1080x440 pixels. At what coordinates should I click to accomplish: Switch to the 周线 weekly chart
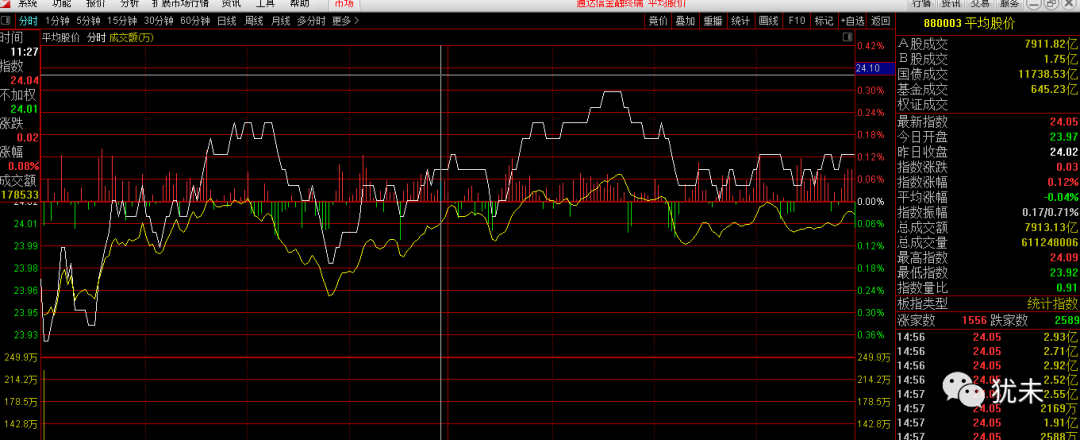(x=253, y=21)
